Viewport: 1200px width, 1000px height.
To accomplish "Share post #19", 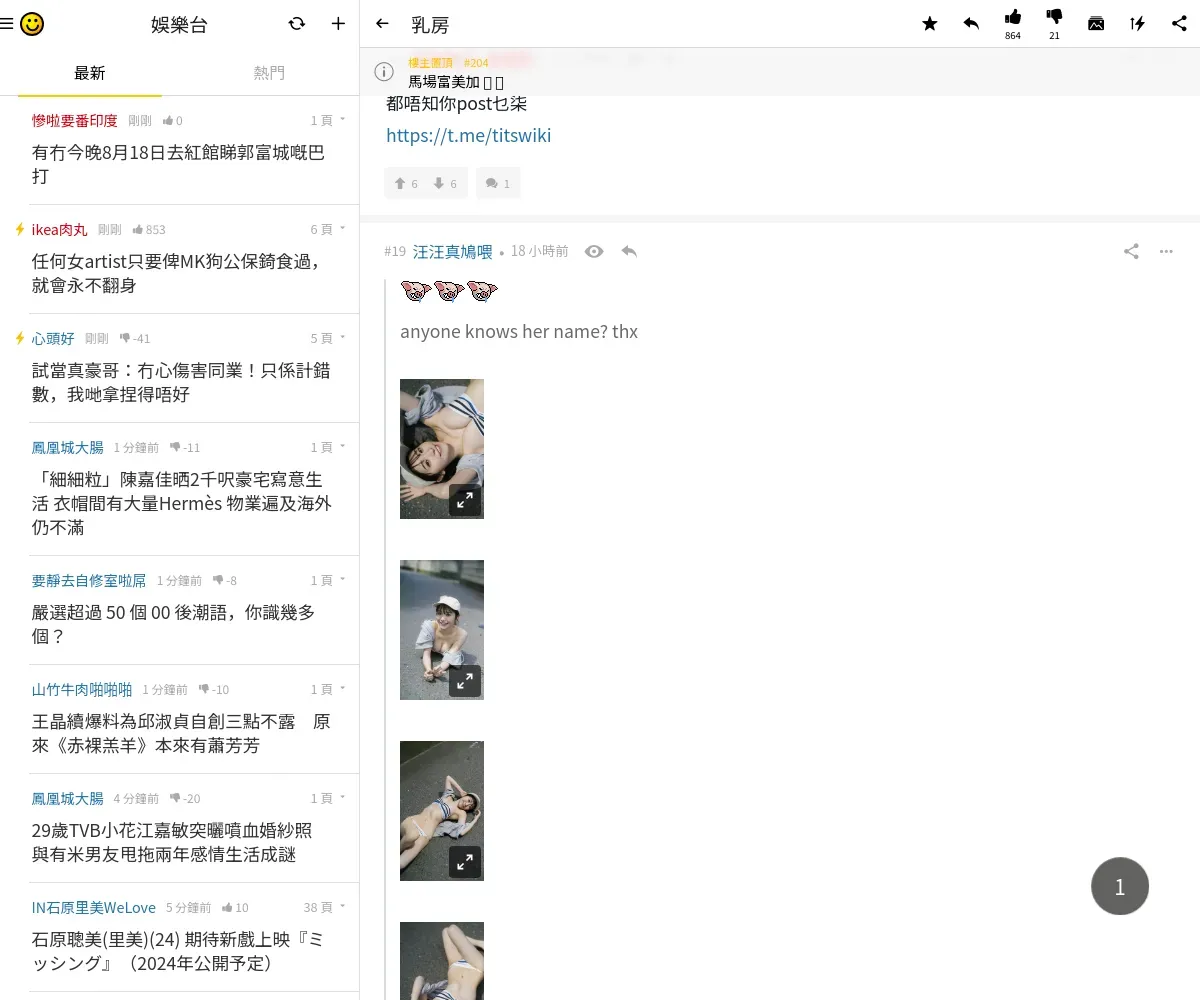I will (x=1131, y=252).
